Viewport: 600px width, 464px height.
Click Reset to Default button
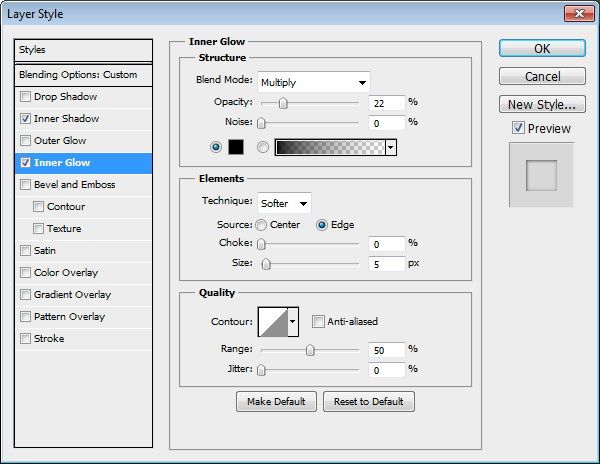[x=368, y=402]
